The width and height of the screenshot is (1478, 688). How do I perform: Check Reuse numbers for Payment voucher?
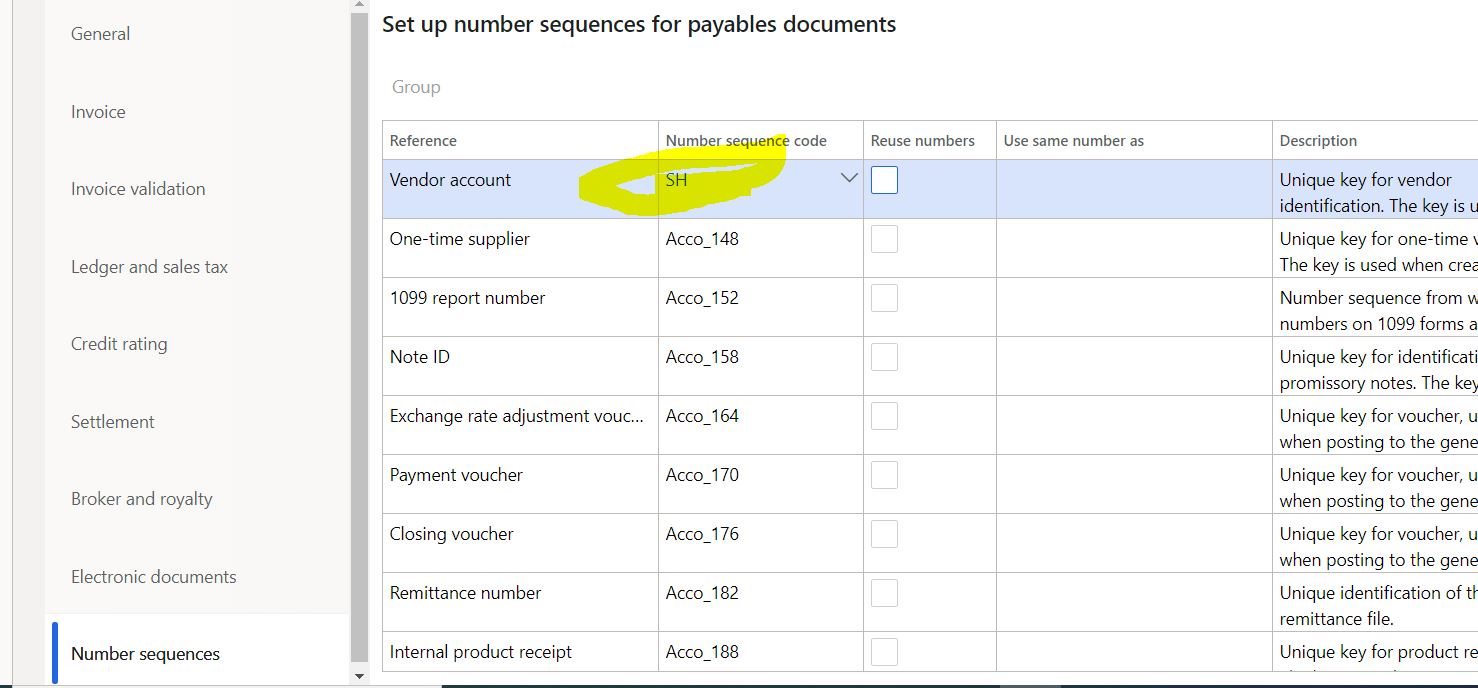[884, 475]
